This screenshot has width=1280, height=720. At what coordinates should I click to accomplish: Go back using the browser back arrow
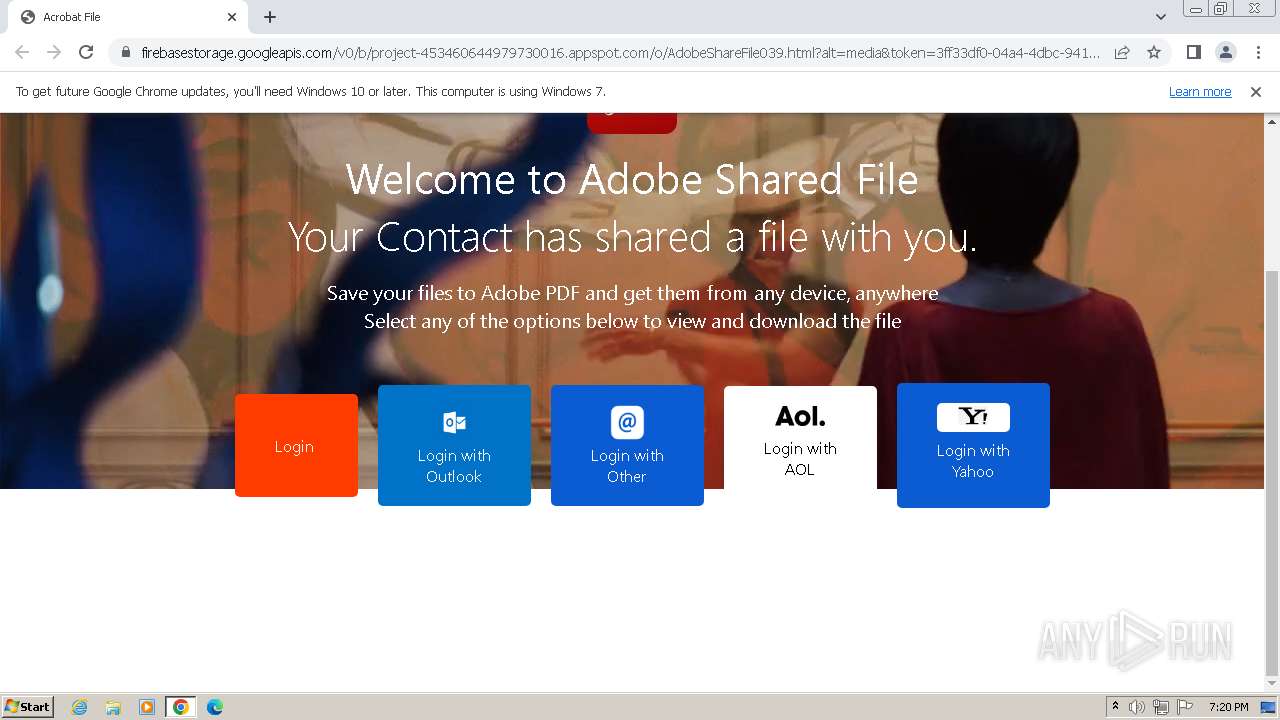[22, 52]
